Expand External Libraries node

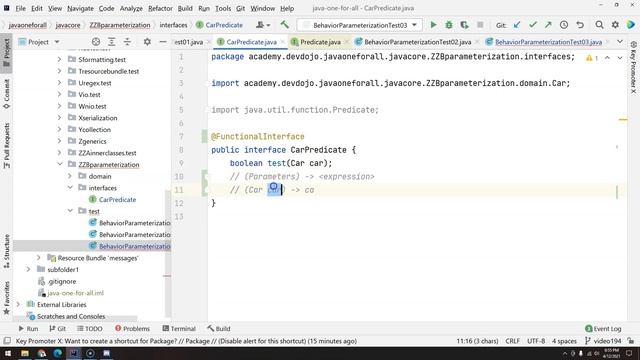(18, 304)
